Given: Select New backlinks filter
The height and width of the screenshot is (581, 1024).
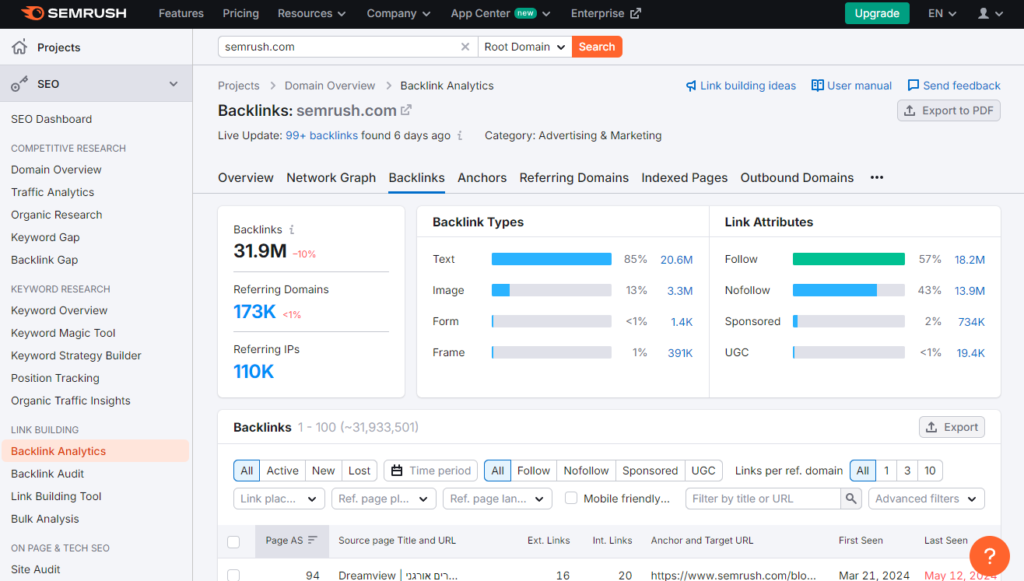Looking at the screenshot, I should click(x=323, y=471).
